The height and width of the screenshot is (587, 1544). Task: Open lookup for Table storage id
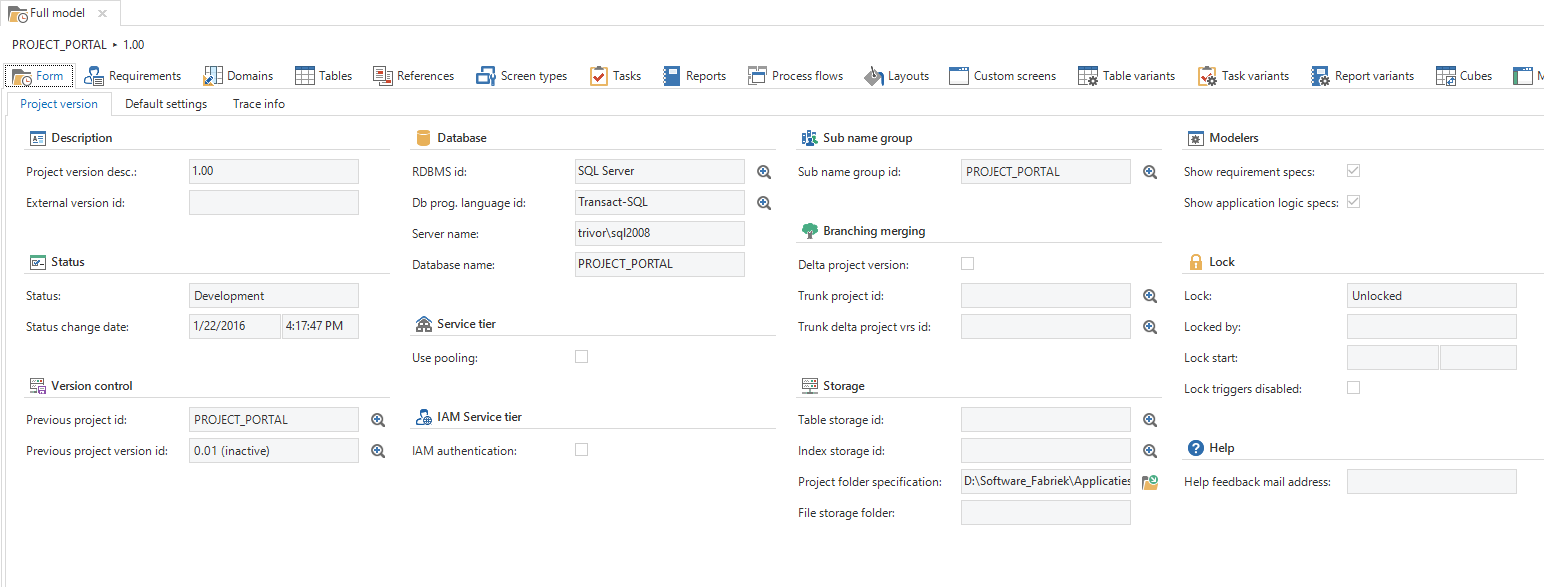[1150, 420]
